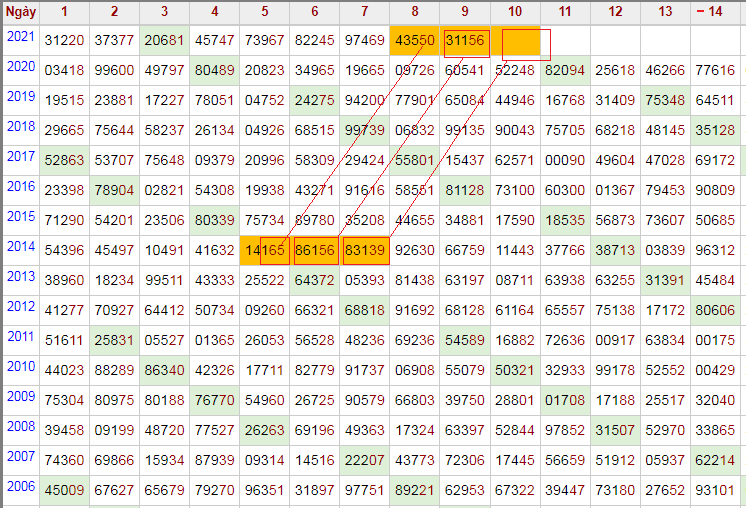Click the green cell 50321

coord(515,370)
